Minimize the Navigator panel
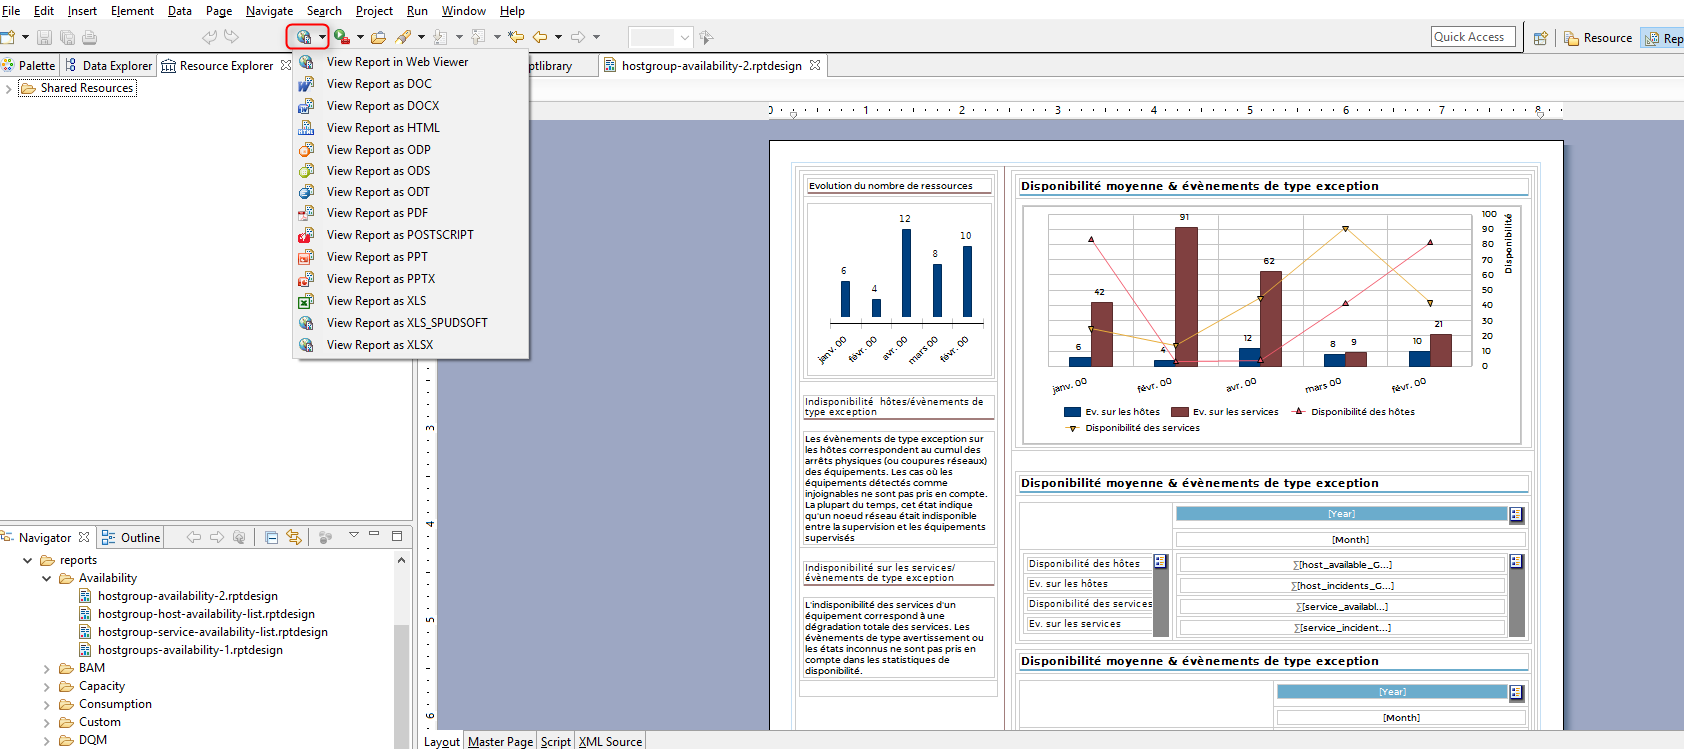This screenshot has height=749, width=1684. tap(374, 535)
